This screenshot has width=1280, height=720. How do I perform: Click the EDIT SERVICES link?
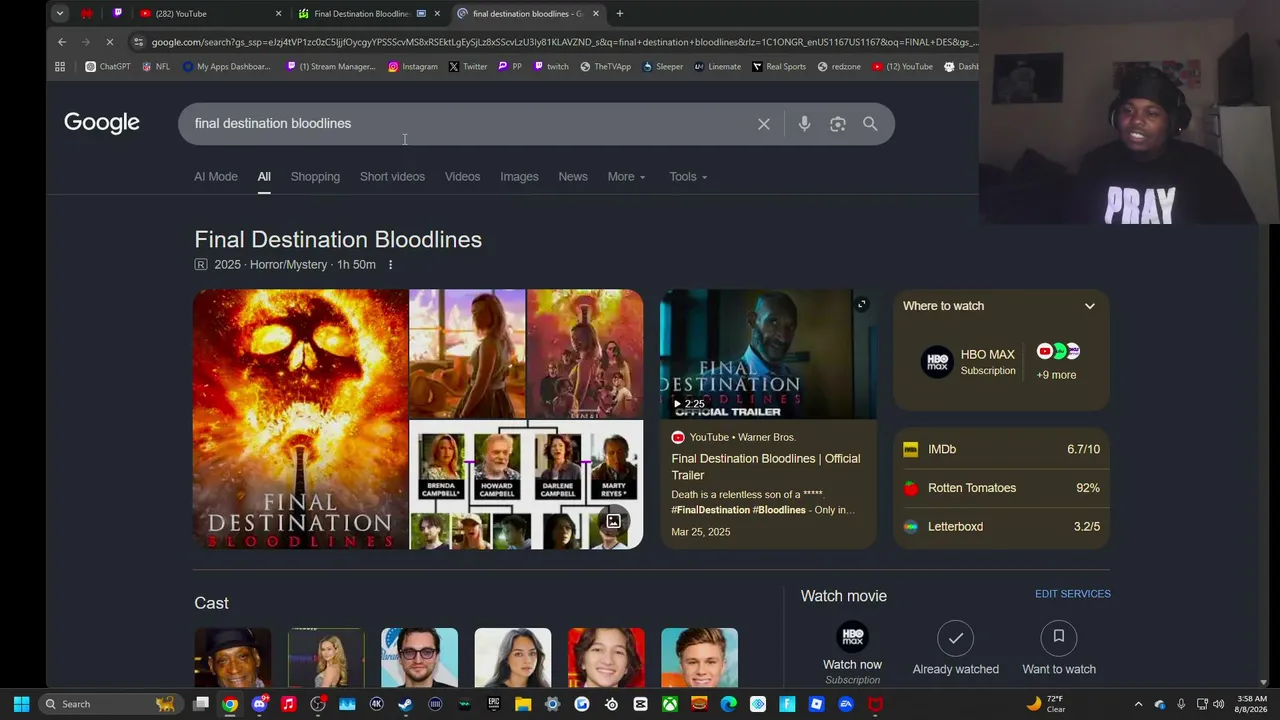(x=1073, y=594)
